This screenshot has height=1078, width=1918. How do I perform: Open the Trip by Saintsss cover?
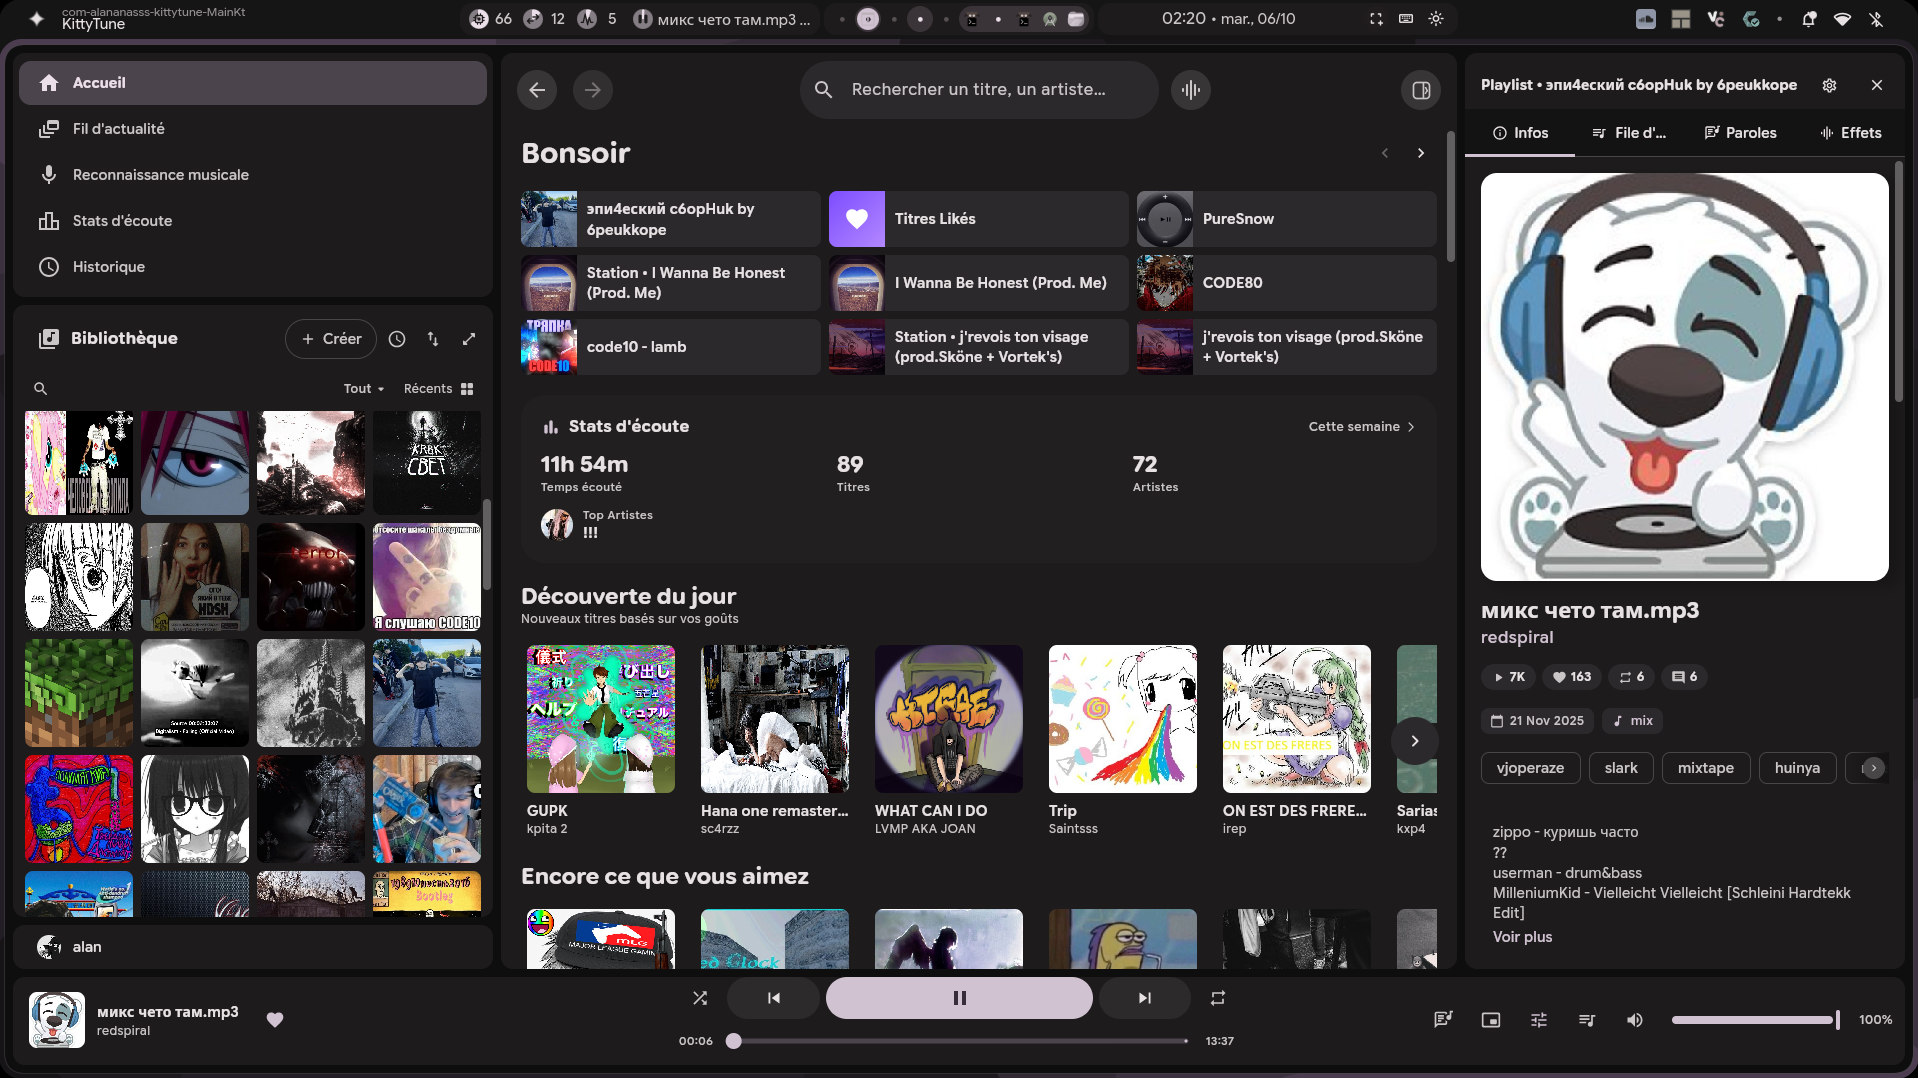pyautogui.click(x=1123, y=719)
